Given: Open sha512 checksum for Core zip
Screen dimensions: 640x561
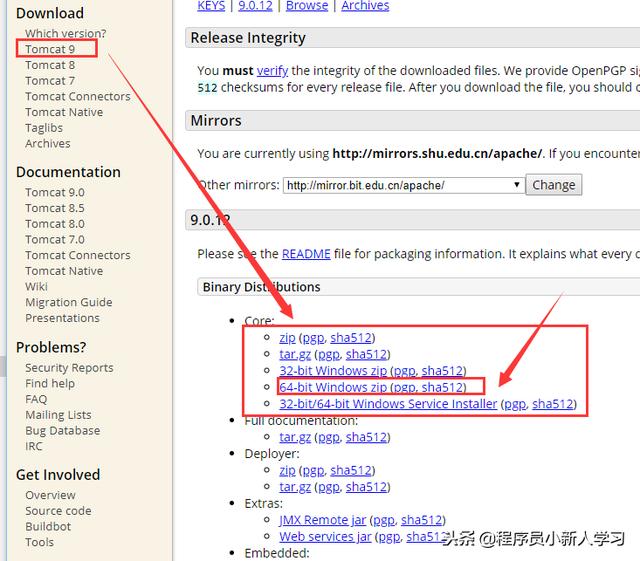Looking at the screenshot, I should 351,338.
